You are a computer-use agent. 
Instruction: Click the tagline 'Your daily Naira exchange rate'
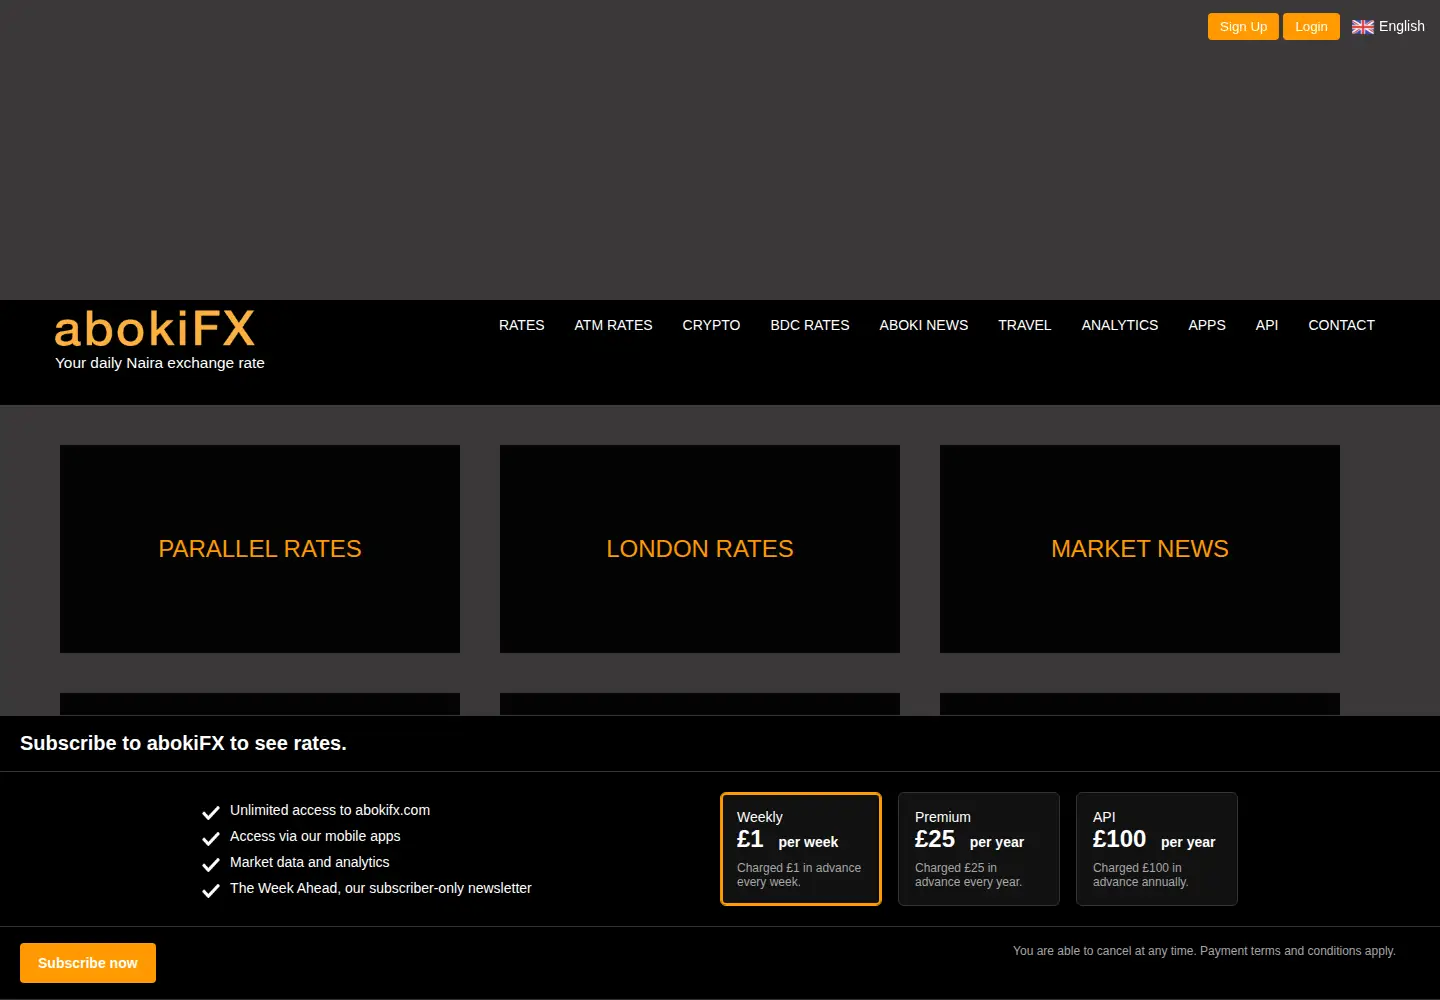[x=160, y=363]
